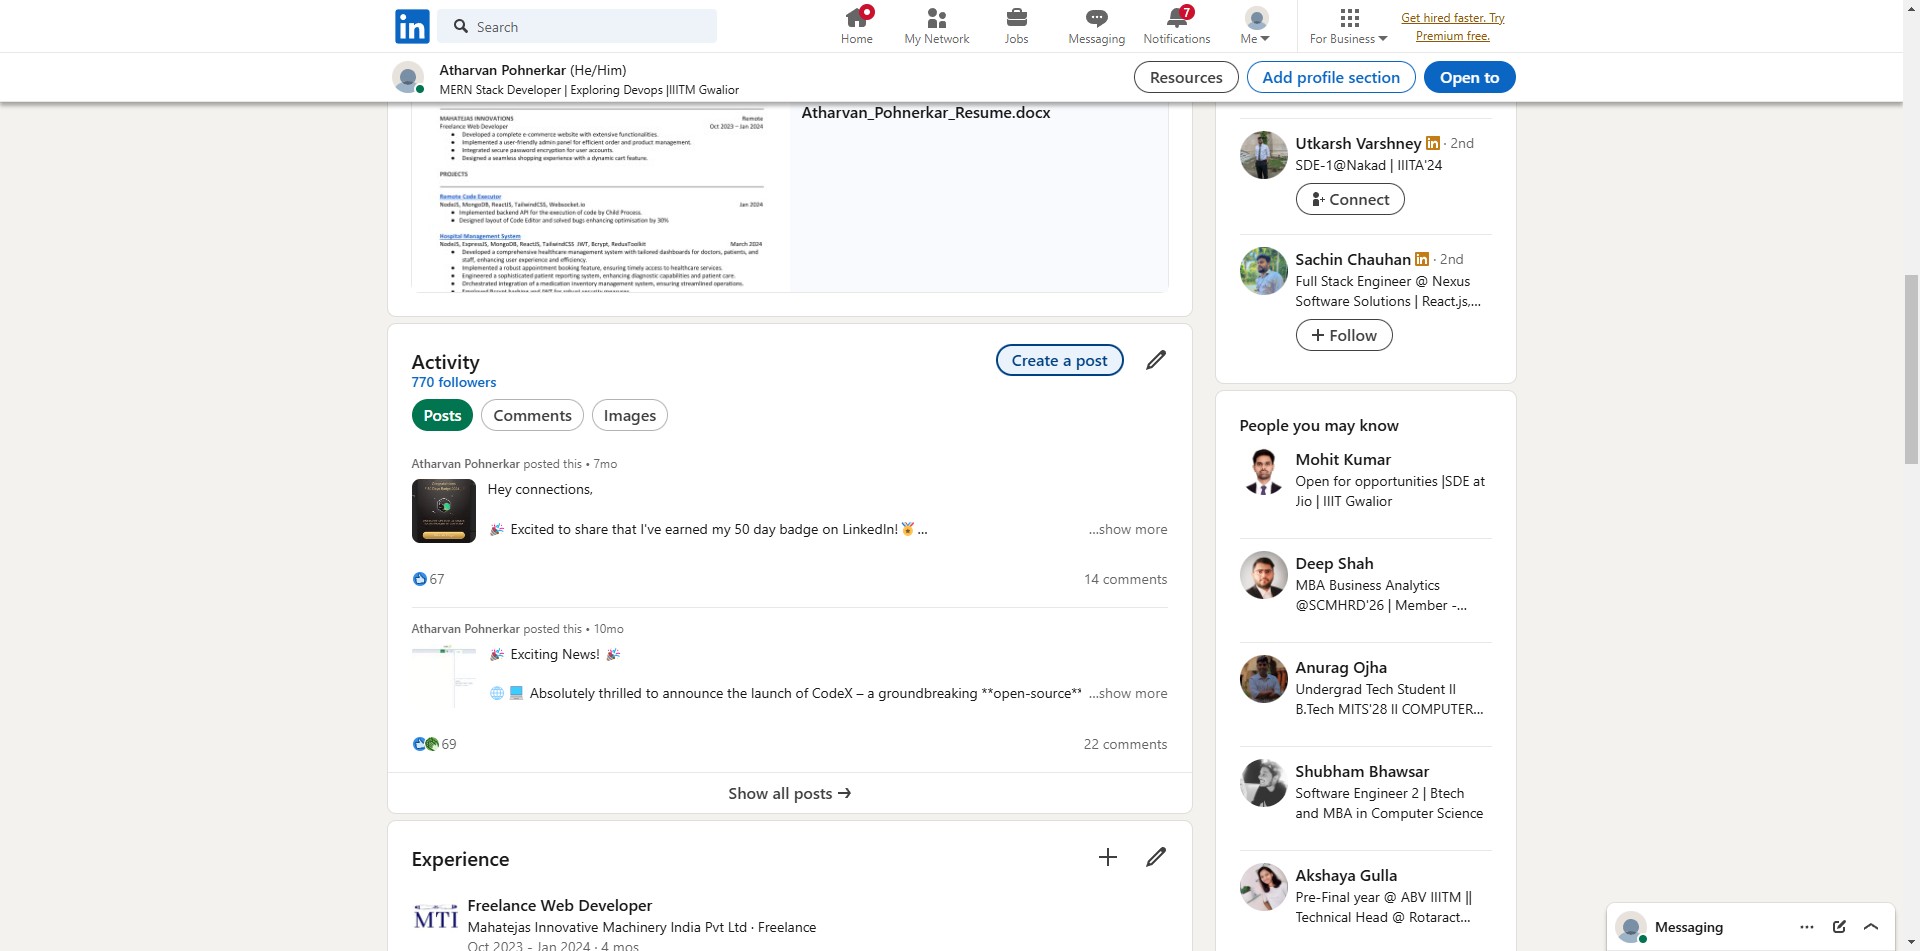Image resolution: width=1920 pixels, height=951 pixels.
Task: Open the 770 followers link
Action: point(453,382)
